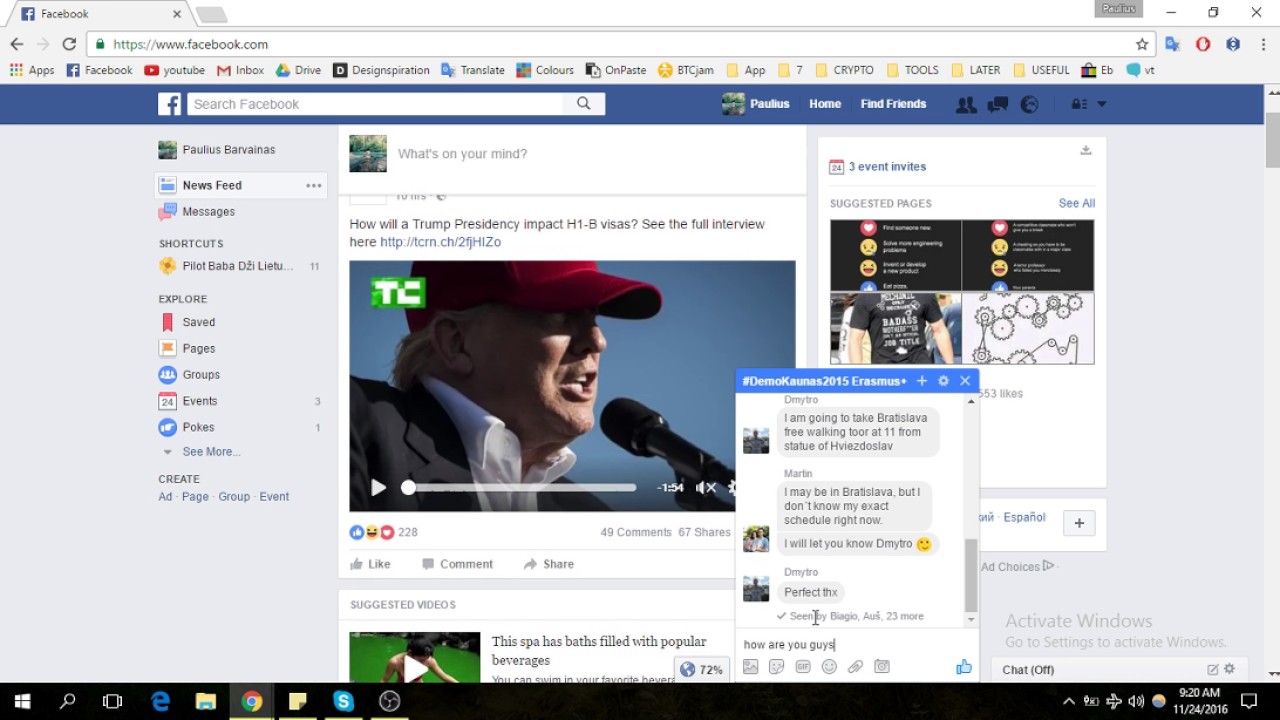Image resolution: width=1280 pixels, height=720 pixels.
Task: Click Create Event link
Action: [274, 497]
